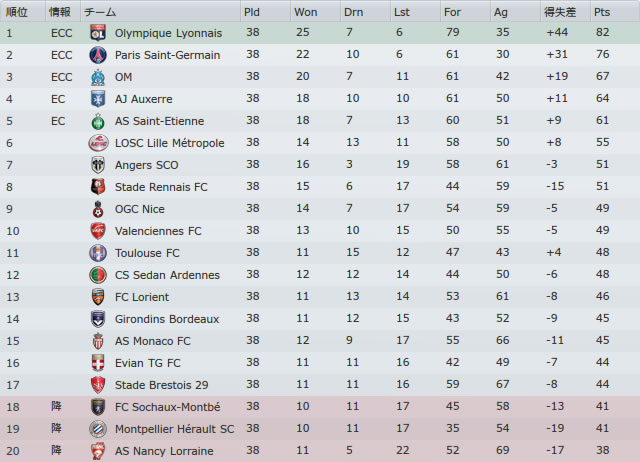This screenshot has width=640, height=462.
Task: Click the AJ Auxerre badge icon
Action: (x=98, y=99)
